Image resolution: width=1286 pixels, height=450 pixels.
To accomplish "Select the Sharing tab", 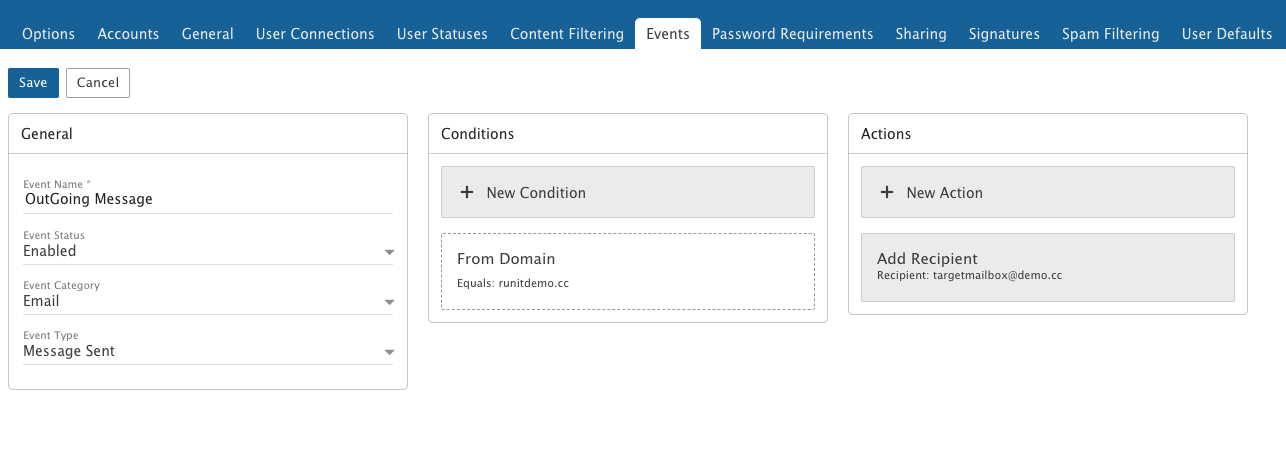I will [x=921, y=34].
